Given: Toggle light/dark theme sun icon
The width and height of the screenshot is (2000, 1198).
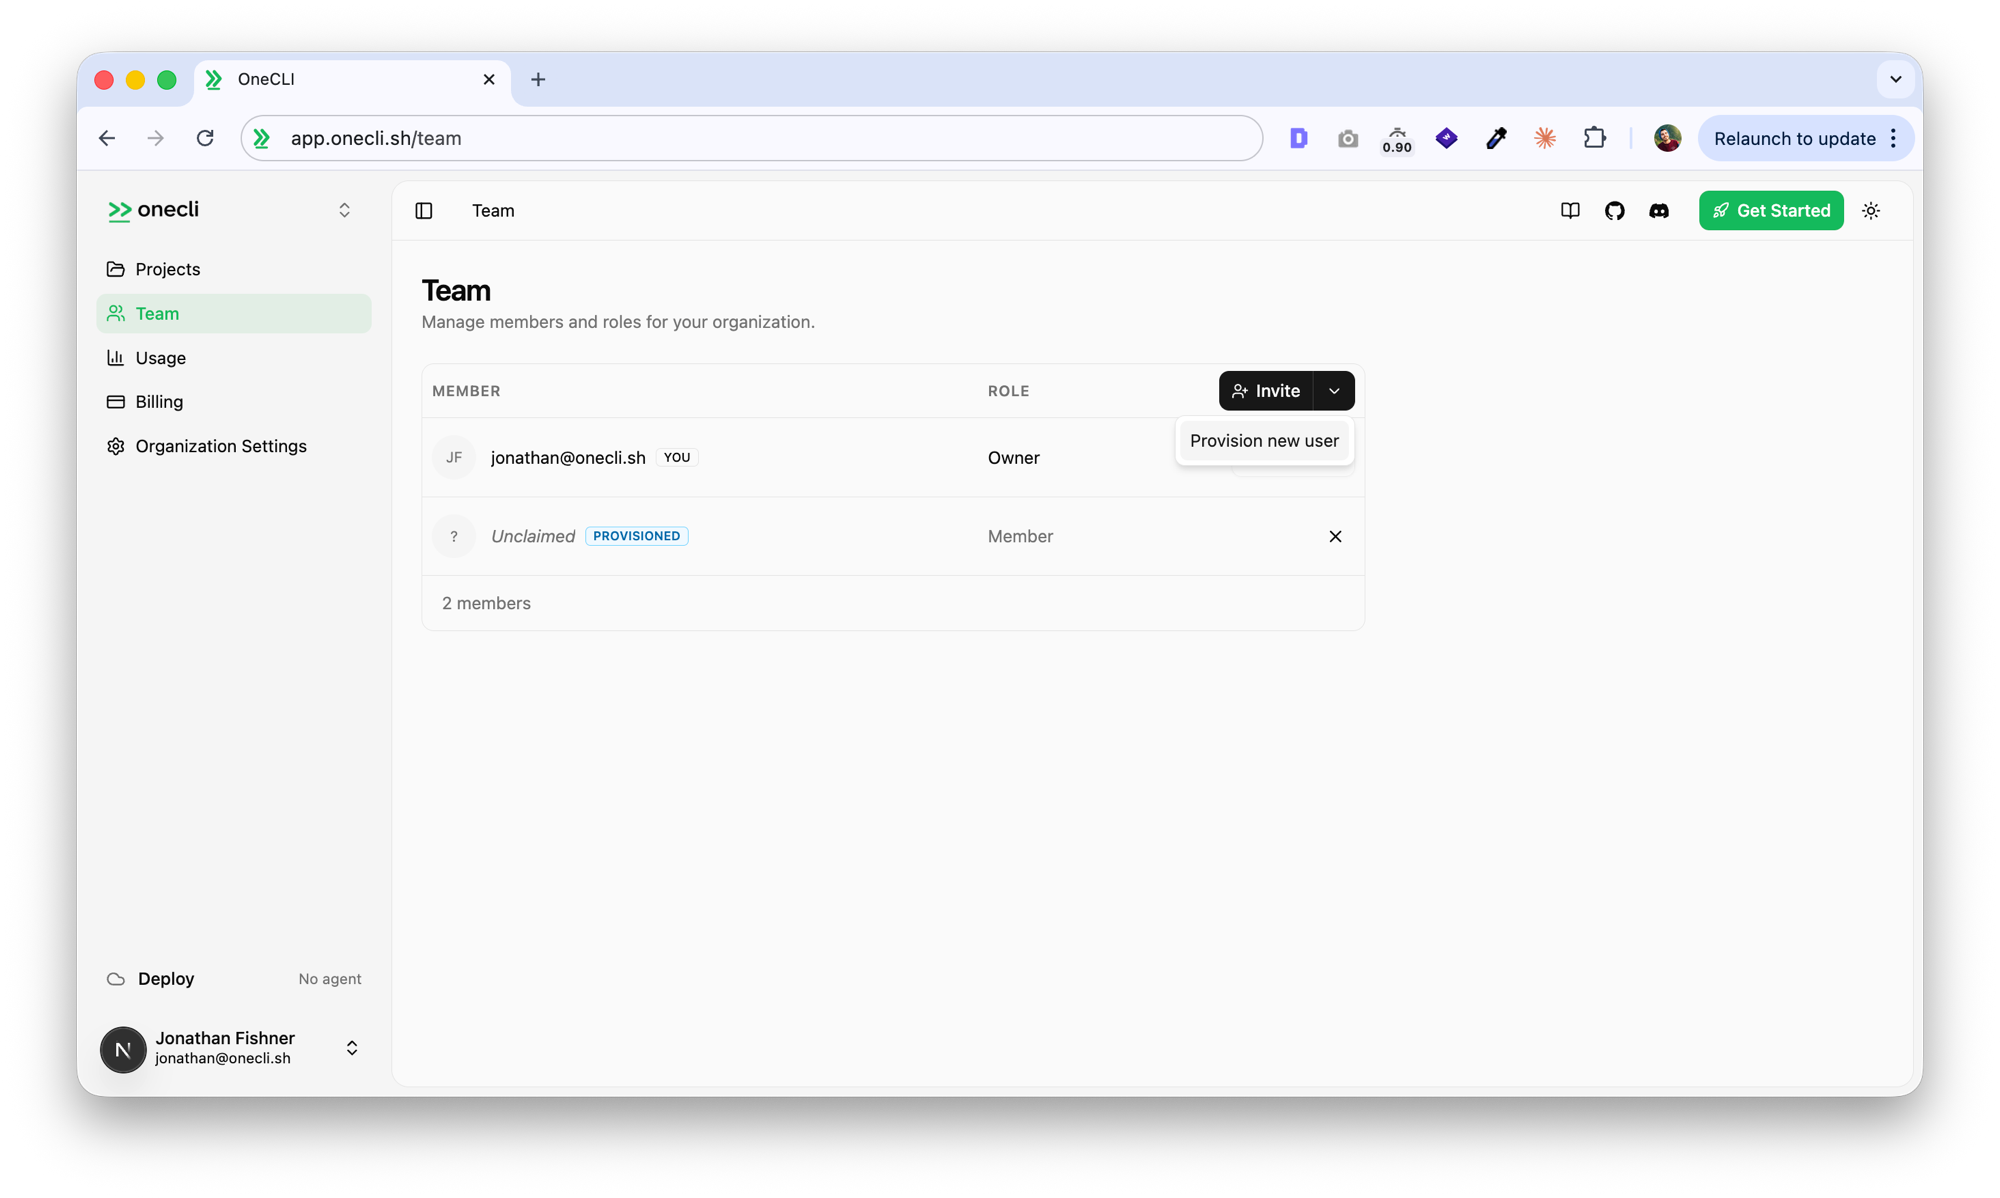Looking at the screenshot, I should [1871, 210].
